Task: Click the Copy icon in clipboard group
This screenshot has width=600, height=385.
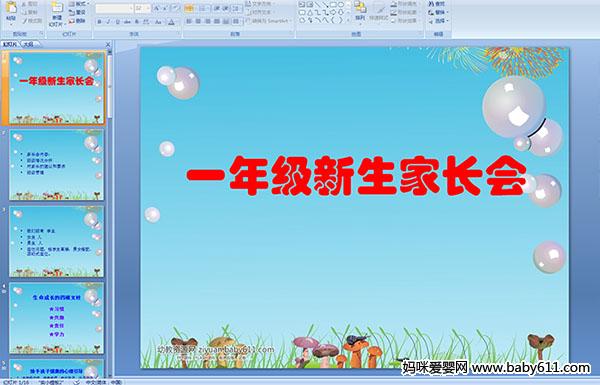Action: pyautogui.click(x=24, y=12)
